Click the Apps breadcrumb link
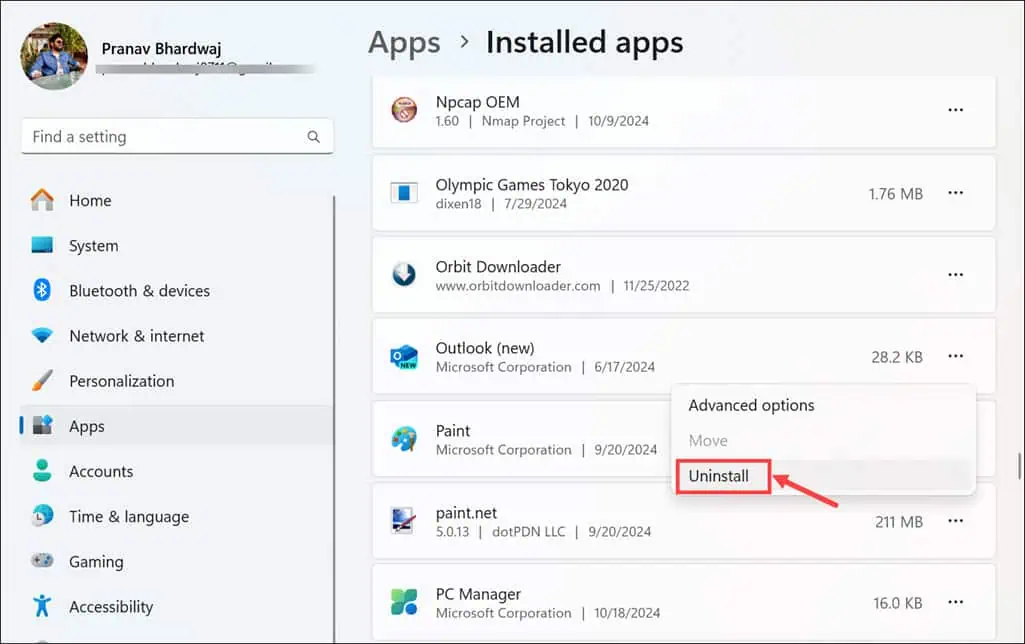Viewport: 1025px width, 644px height. [404, 42]
